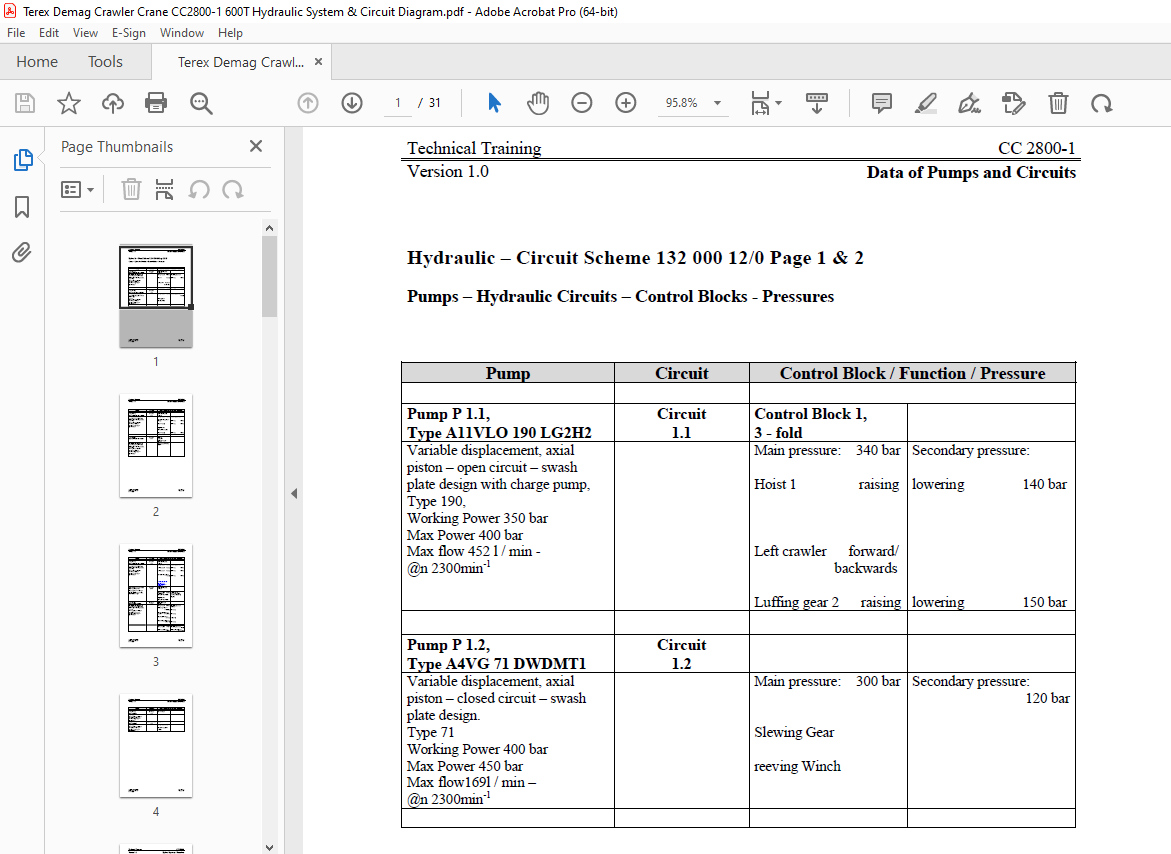
Task: Select page 1 thumbnail
Action: [156, 296]
